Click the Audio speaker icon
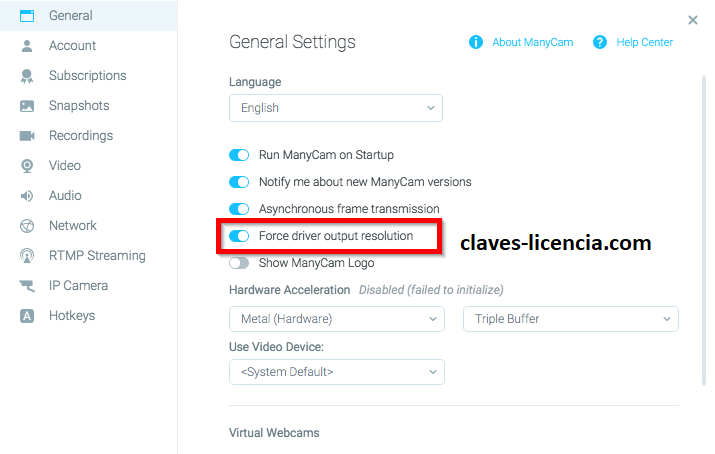Viewport: 715px width, 454px height. click(x=27, y=196)
